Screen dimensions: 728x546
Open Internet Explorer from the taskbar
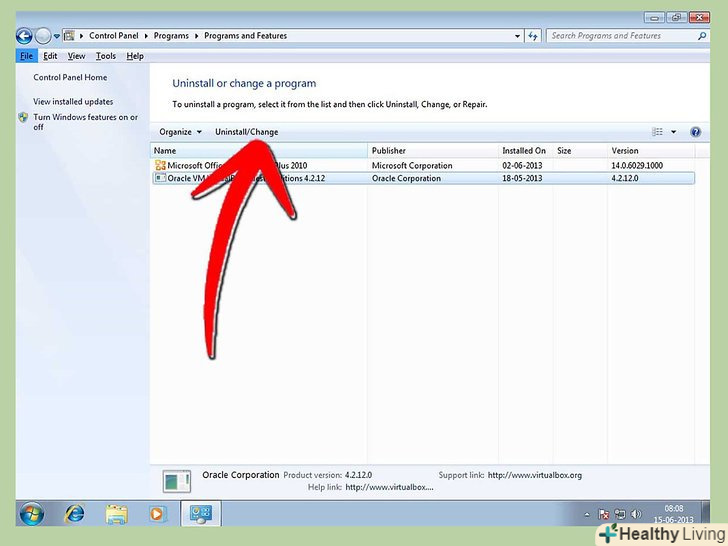point(74,514)
